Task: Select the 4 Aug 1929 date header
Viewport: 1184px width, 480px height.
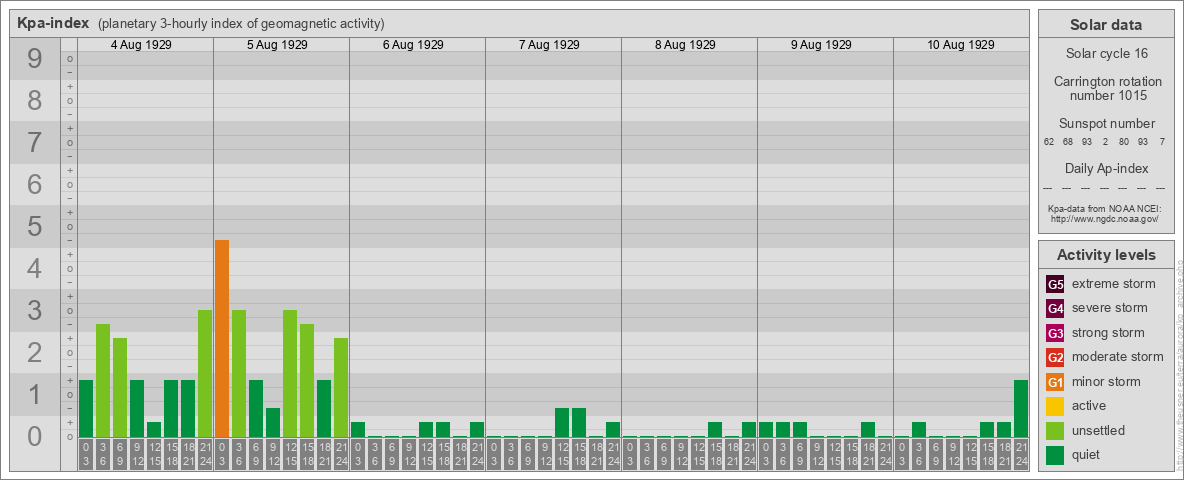Action: pos(140,45)
